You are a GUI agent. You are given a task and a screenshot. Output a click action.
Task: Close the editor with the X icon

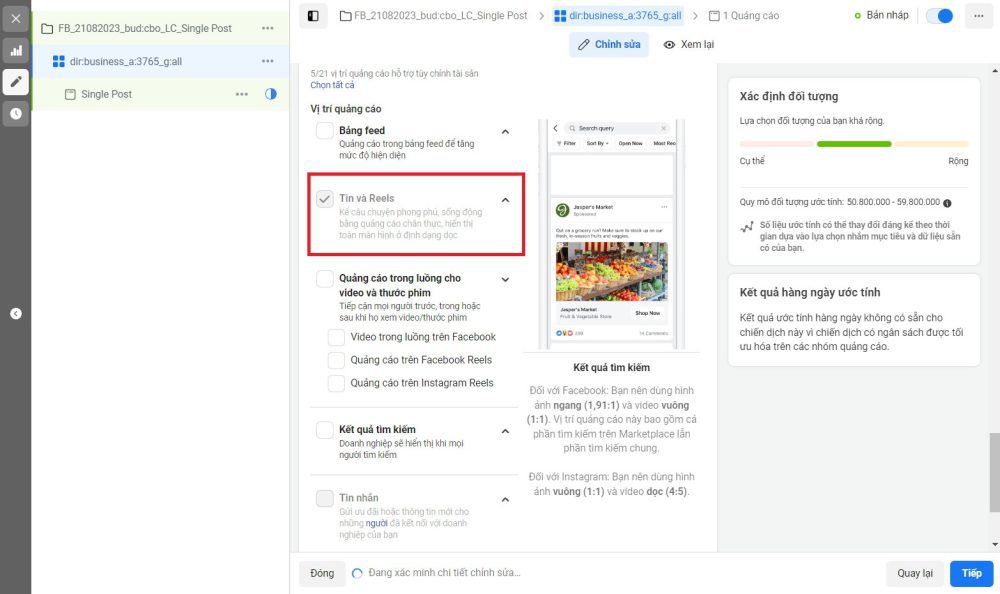[x=15, y=19]
